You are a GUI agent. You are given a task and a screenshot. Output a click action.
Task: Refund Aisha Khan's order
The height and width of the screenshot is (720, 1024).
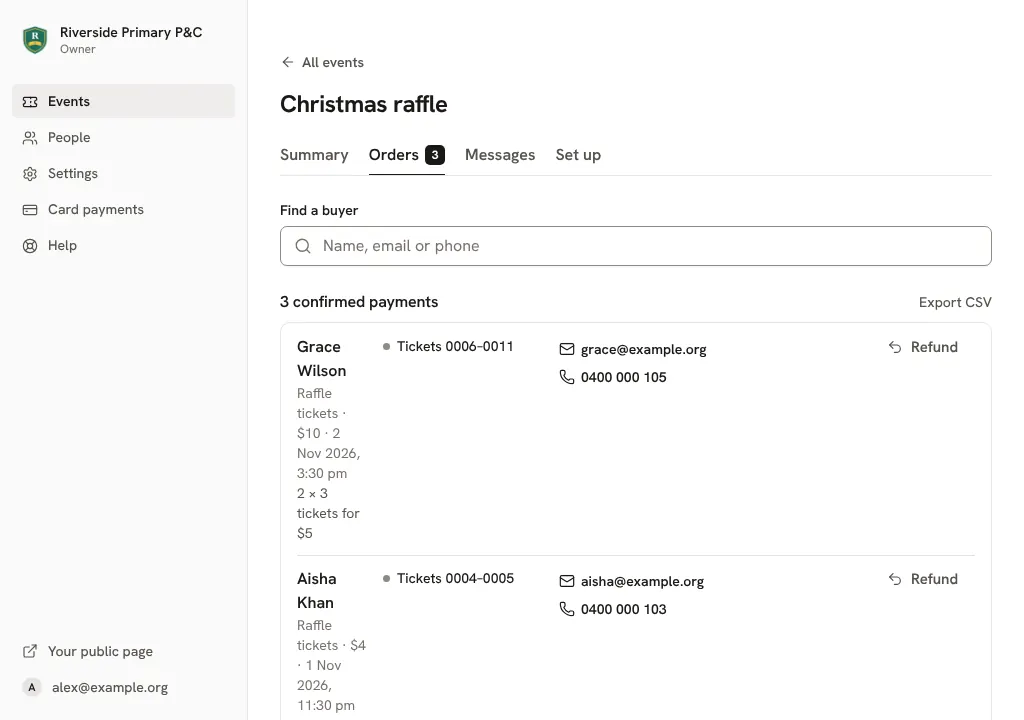[x=923, y=579]
